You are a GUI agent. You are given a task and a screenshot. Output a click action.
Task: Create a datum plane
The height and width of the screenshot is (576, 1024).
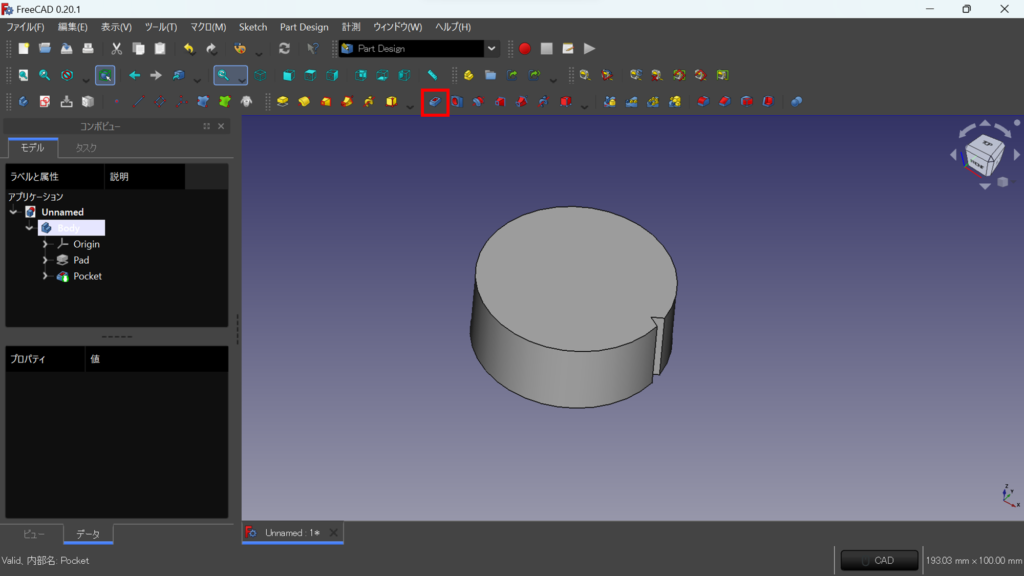click(159, 102)
